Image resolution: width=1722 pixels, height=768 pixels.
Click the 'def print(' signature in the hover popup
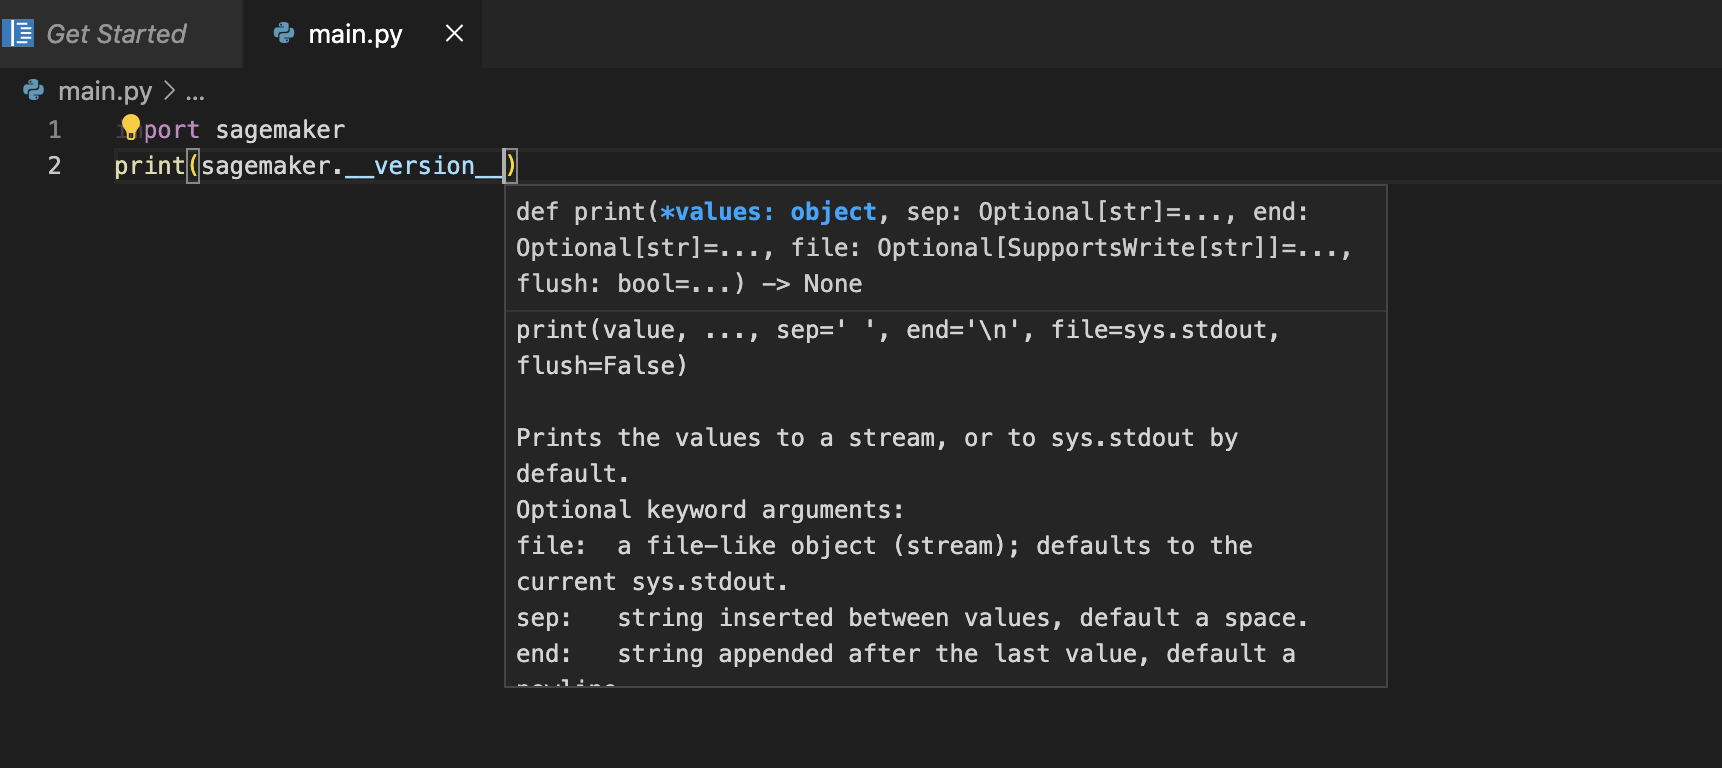(x=587, y=212)
